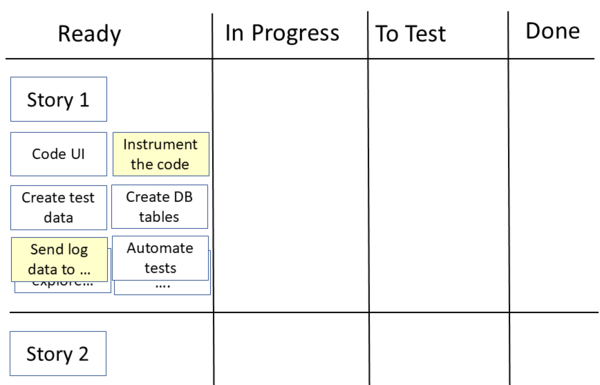600x385 pixels.
Task: Select the Create DB tables card
Action: tap(160, 207)
